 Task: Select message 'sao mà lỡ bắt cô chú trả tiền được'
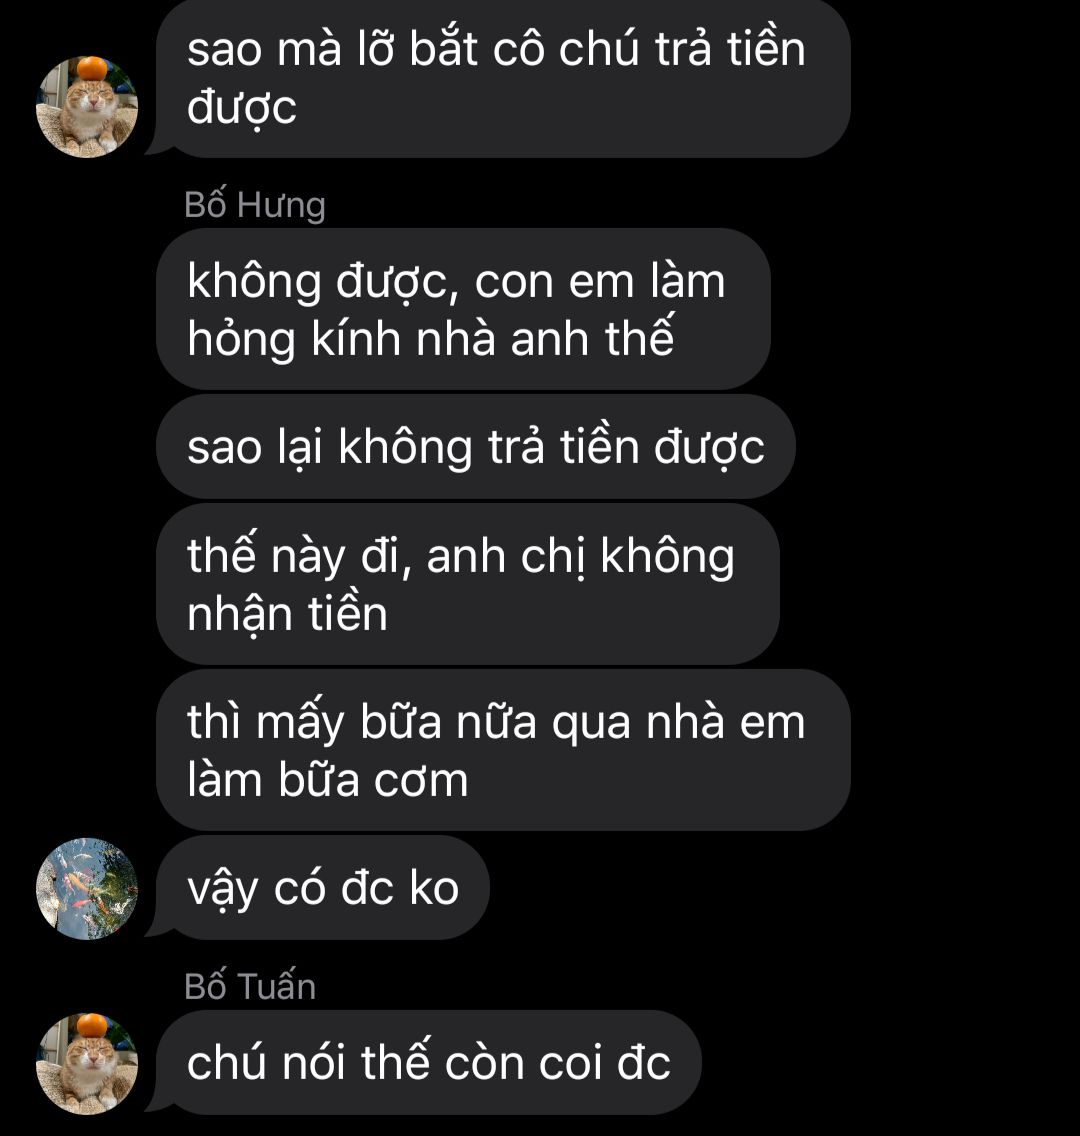(x=503, y=78)
